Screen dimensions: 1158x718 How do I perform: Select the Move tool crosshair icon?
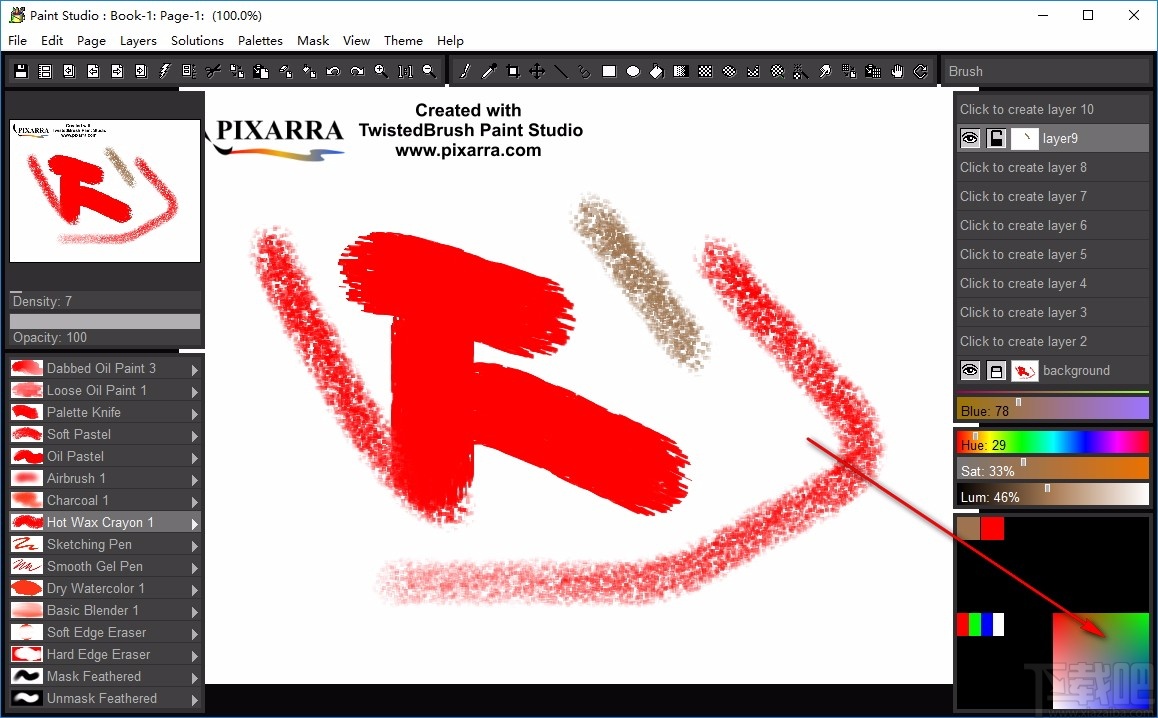coord(536,70)
